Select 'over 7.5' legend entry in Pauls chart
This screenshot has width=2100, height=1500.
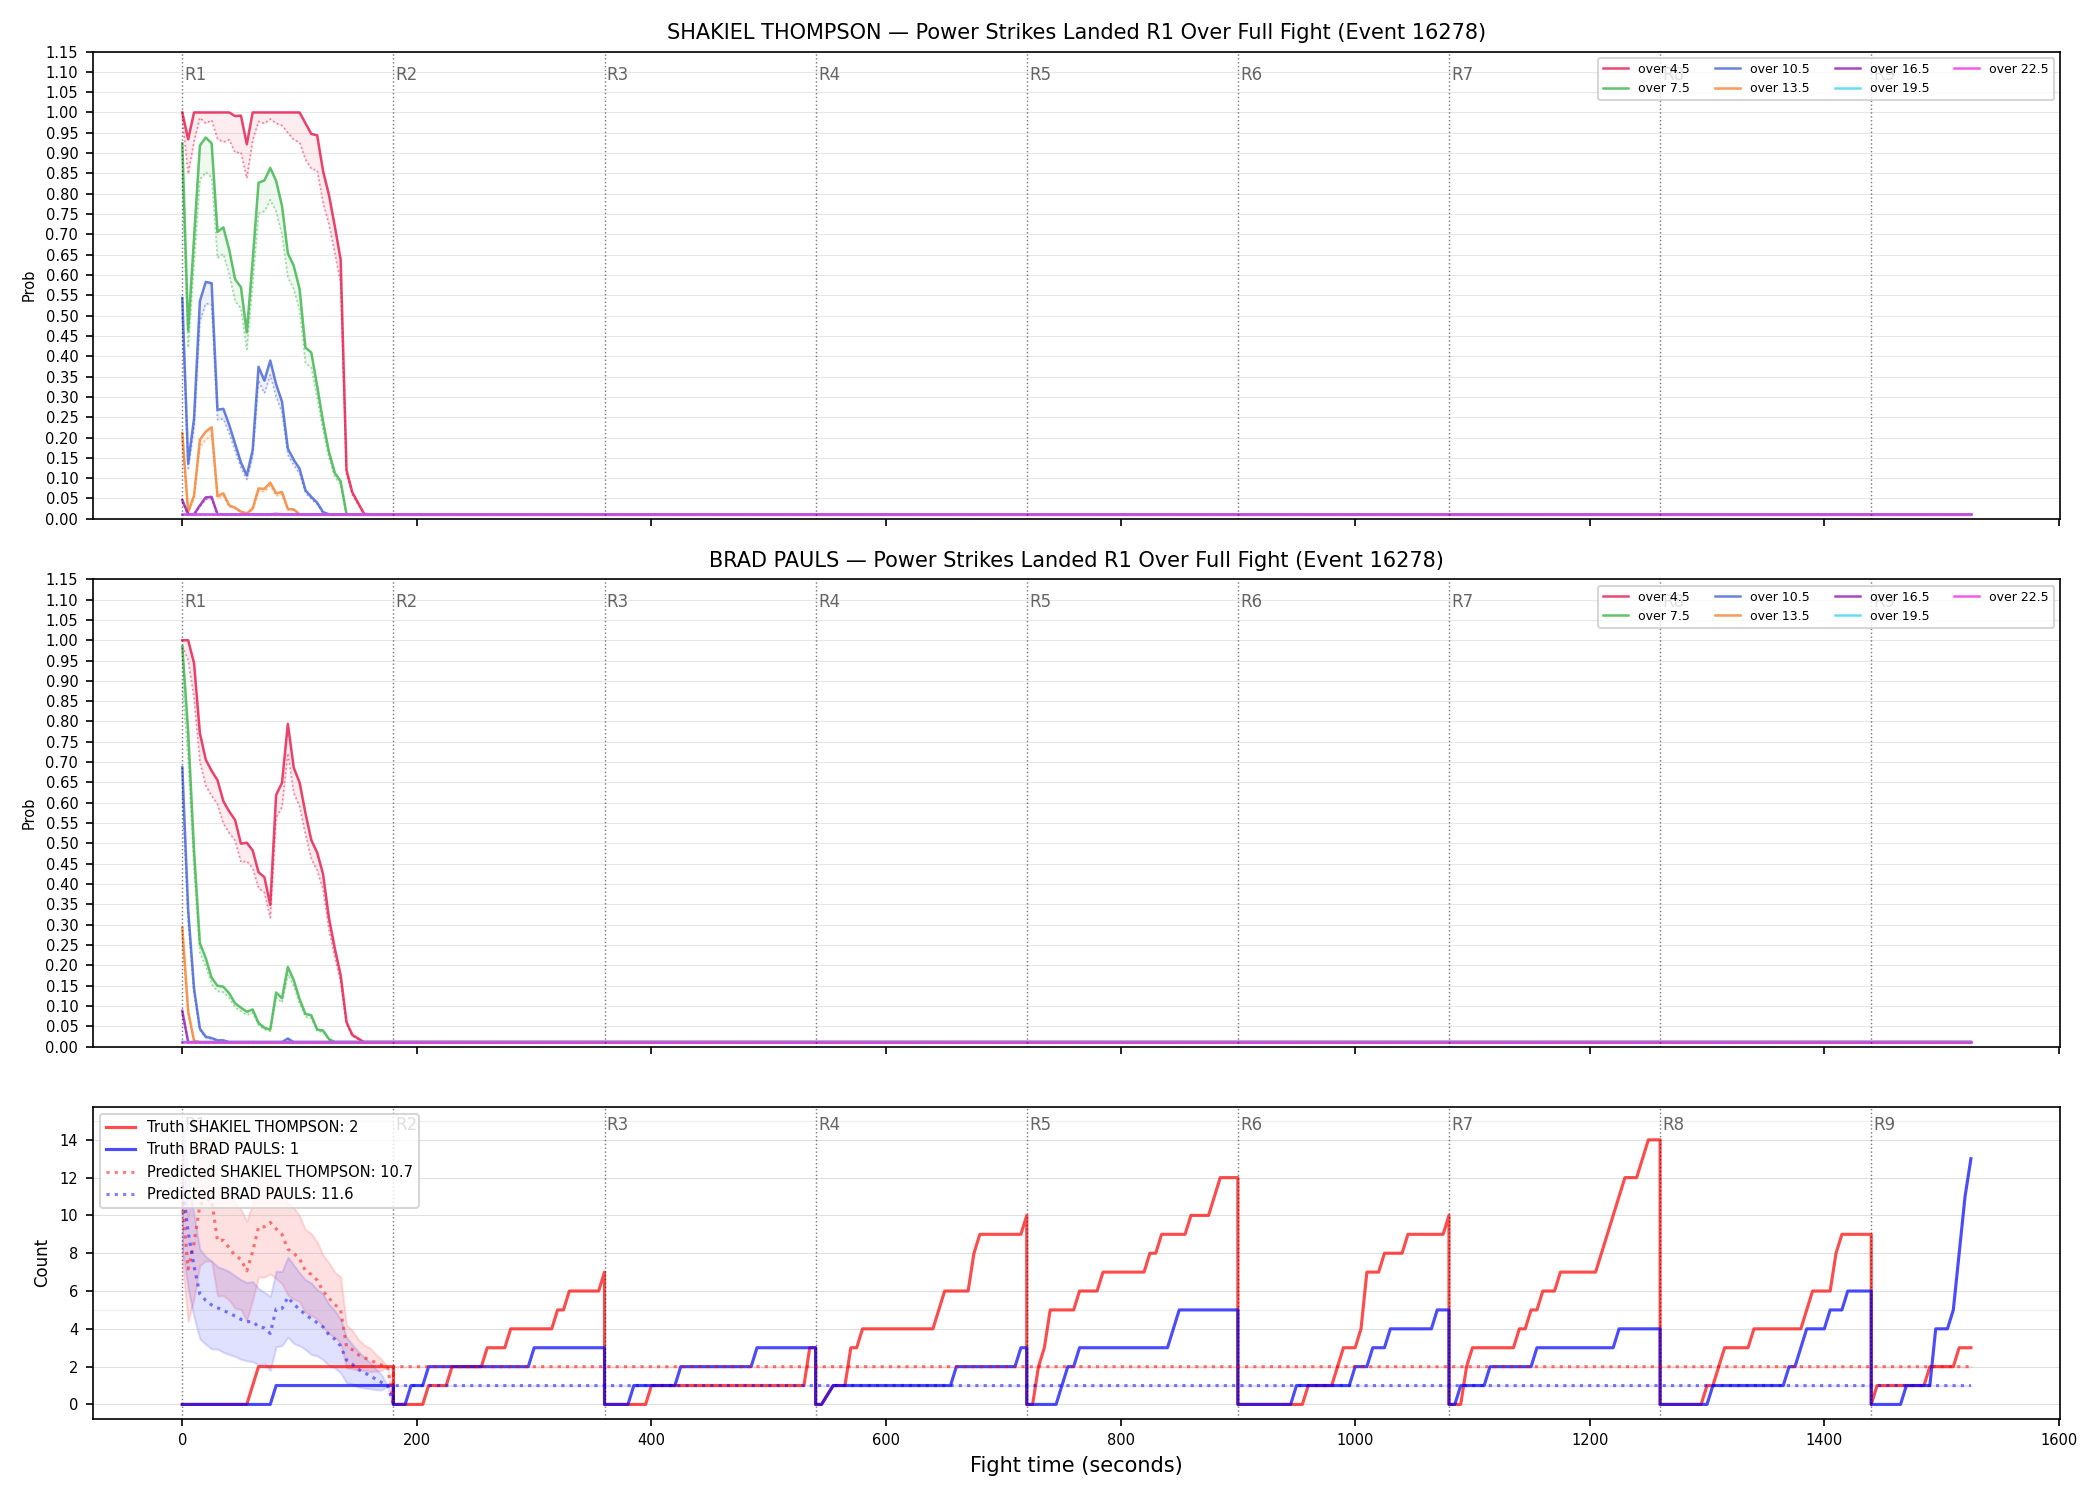click(1646, 616)
